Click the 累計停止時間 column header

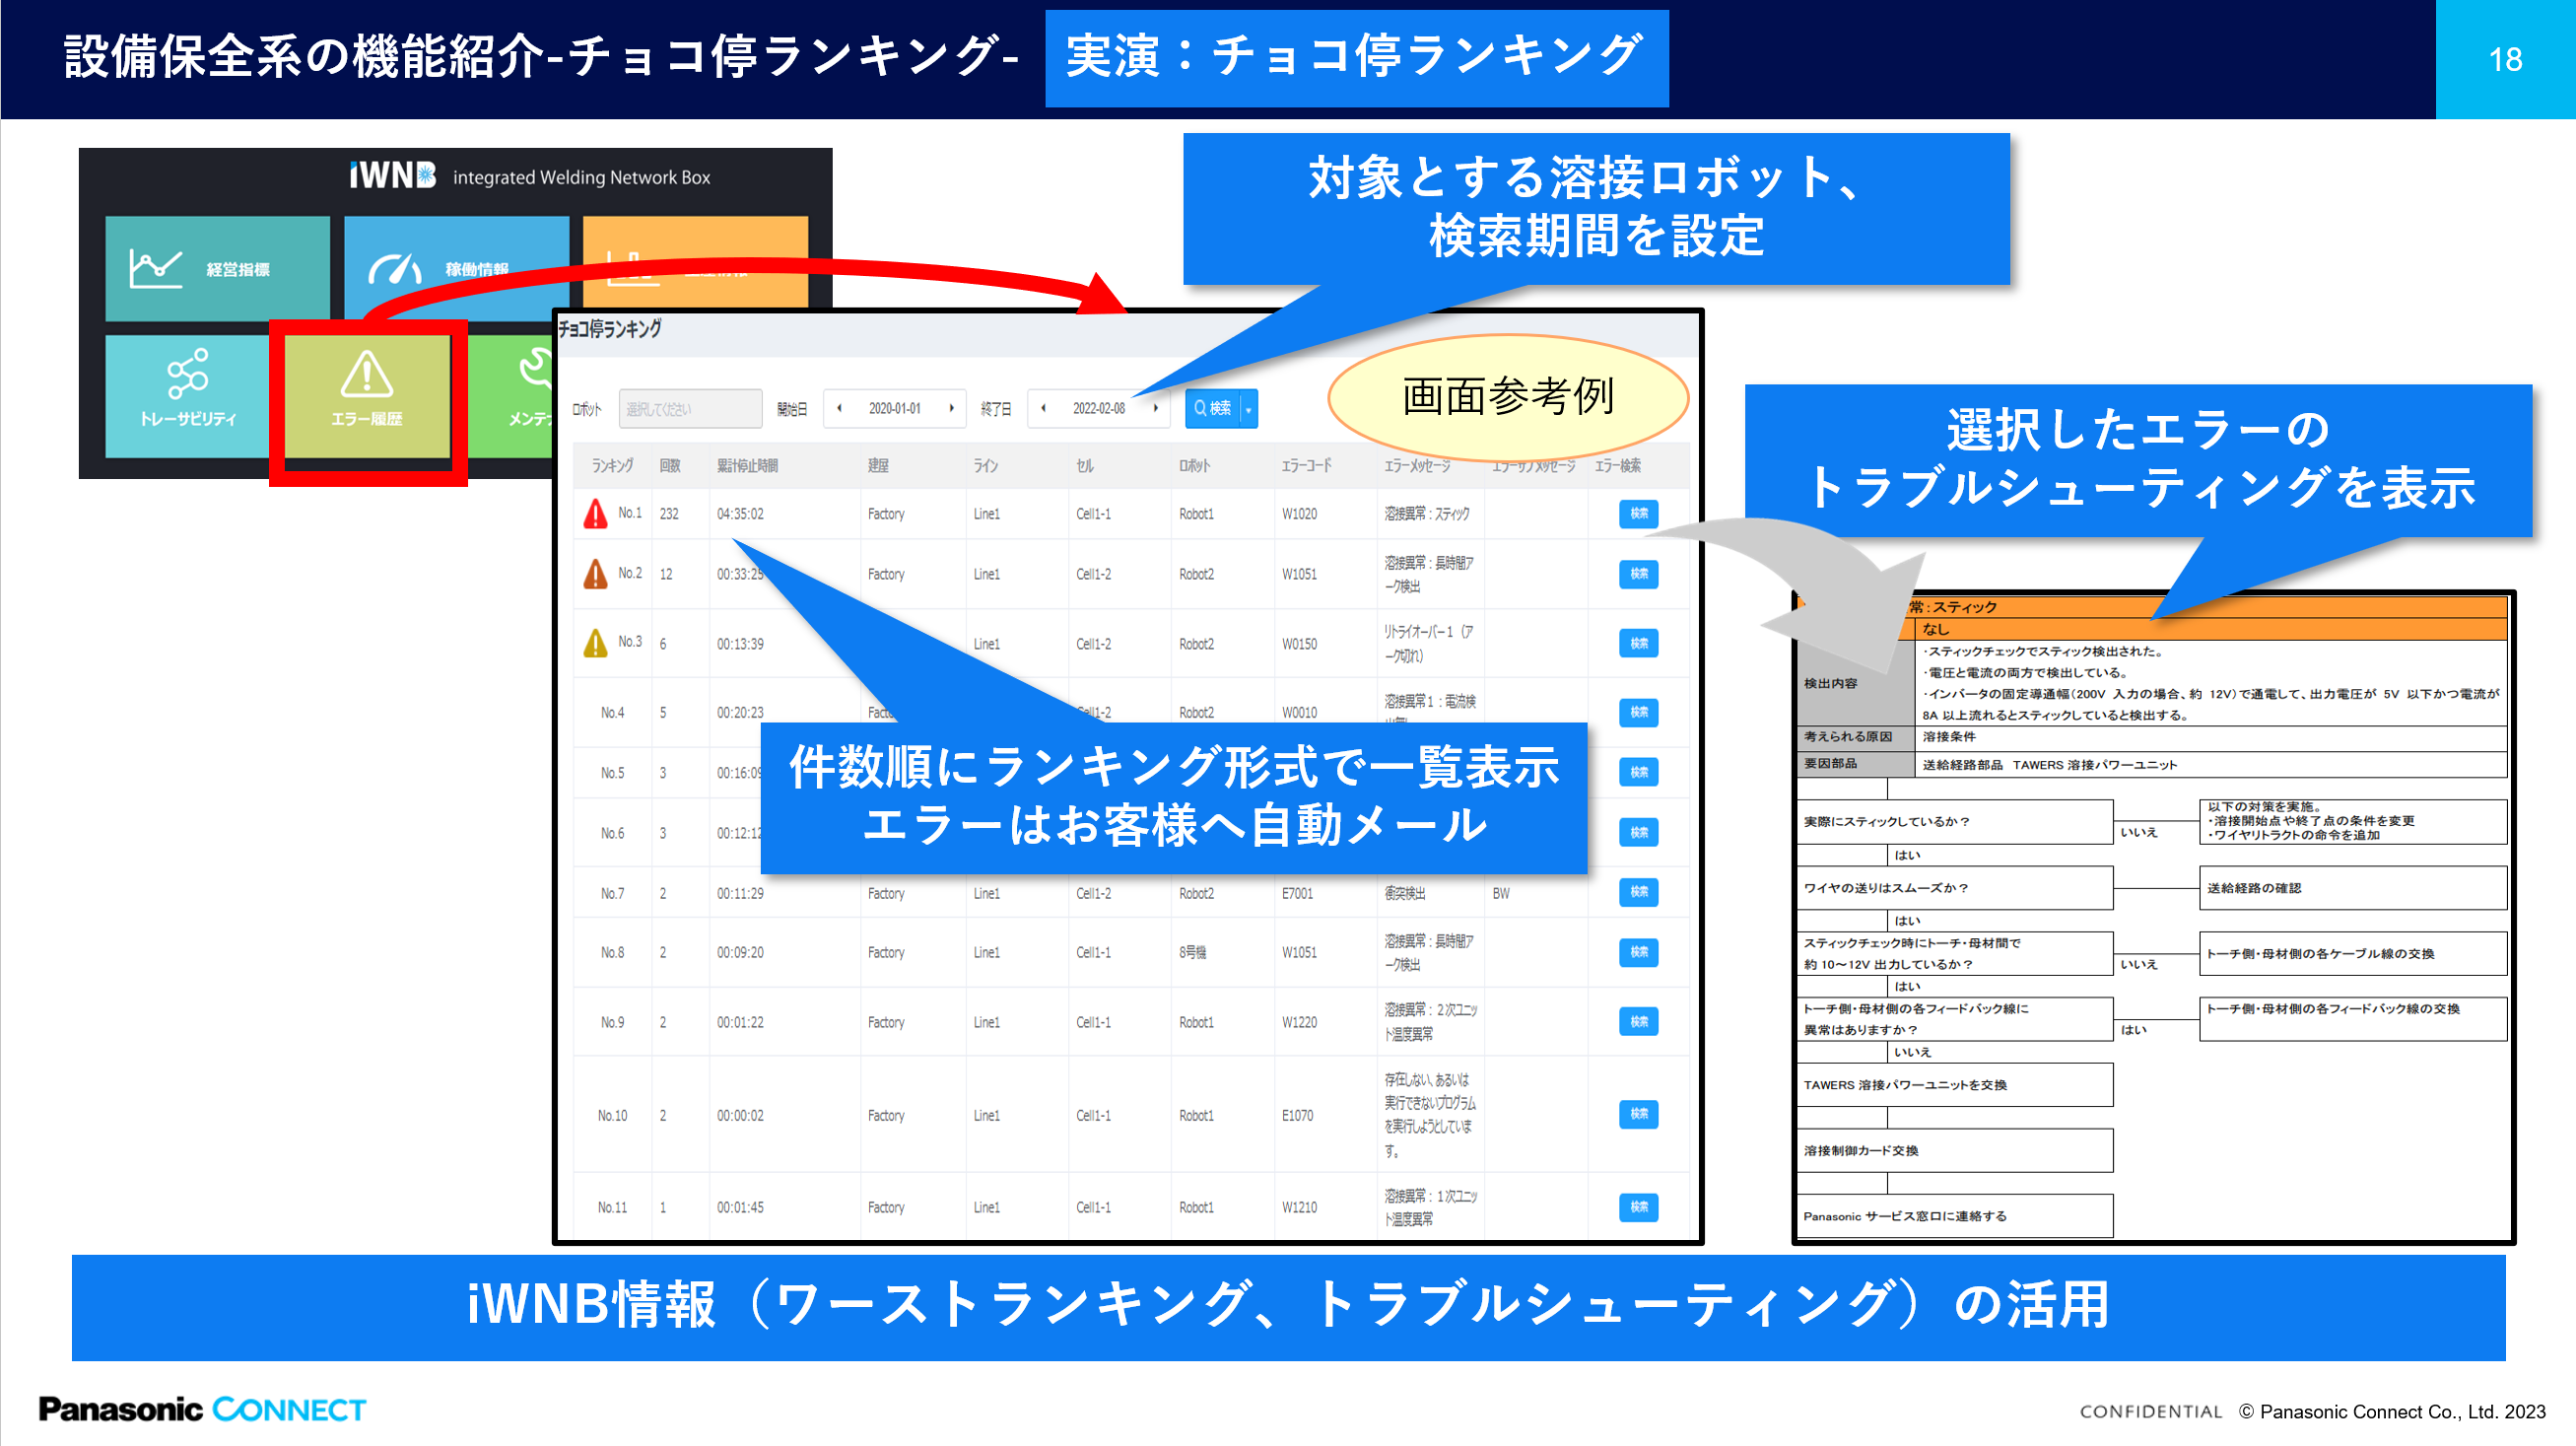point(747,466)
